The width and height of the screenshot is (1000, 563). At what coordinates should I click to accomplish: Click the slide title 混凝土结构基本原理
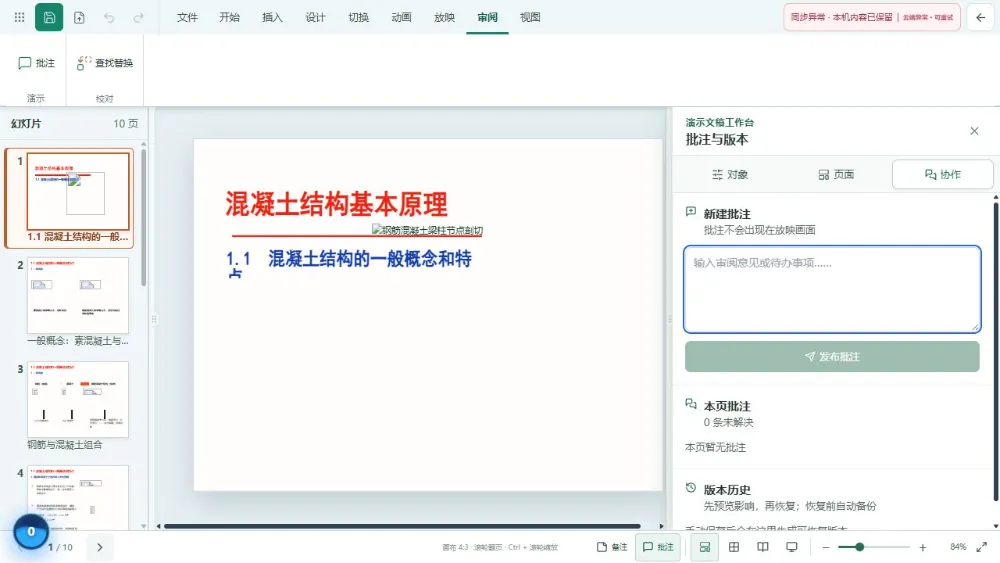pos(336,204)
